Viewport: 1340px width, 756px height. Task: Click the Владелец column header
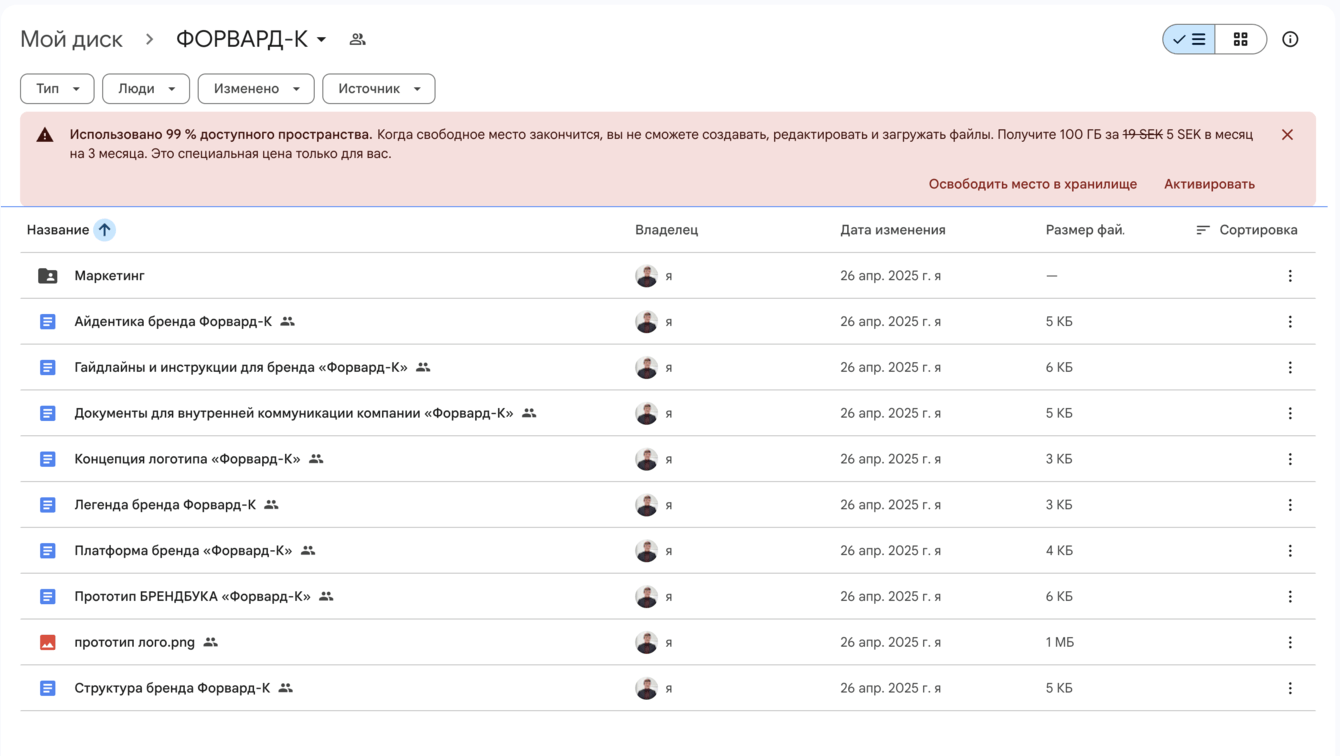[666, 230]
